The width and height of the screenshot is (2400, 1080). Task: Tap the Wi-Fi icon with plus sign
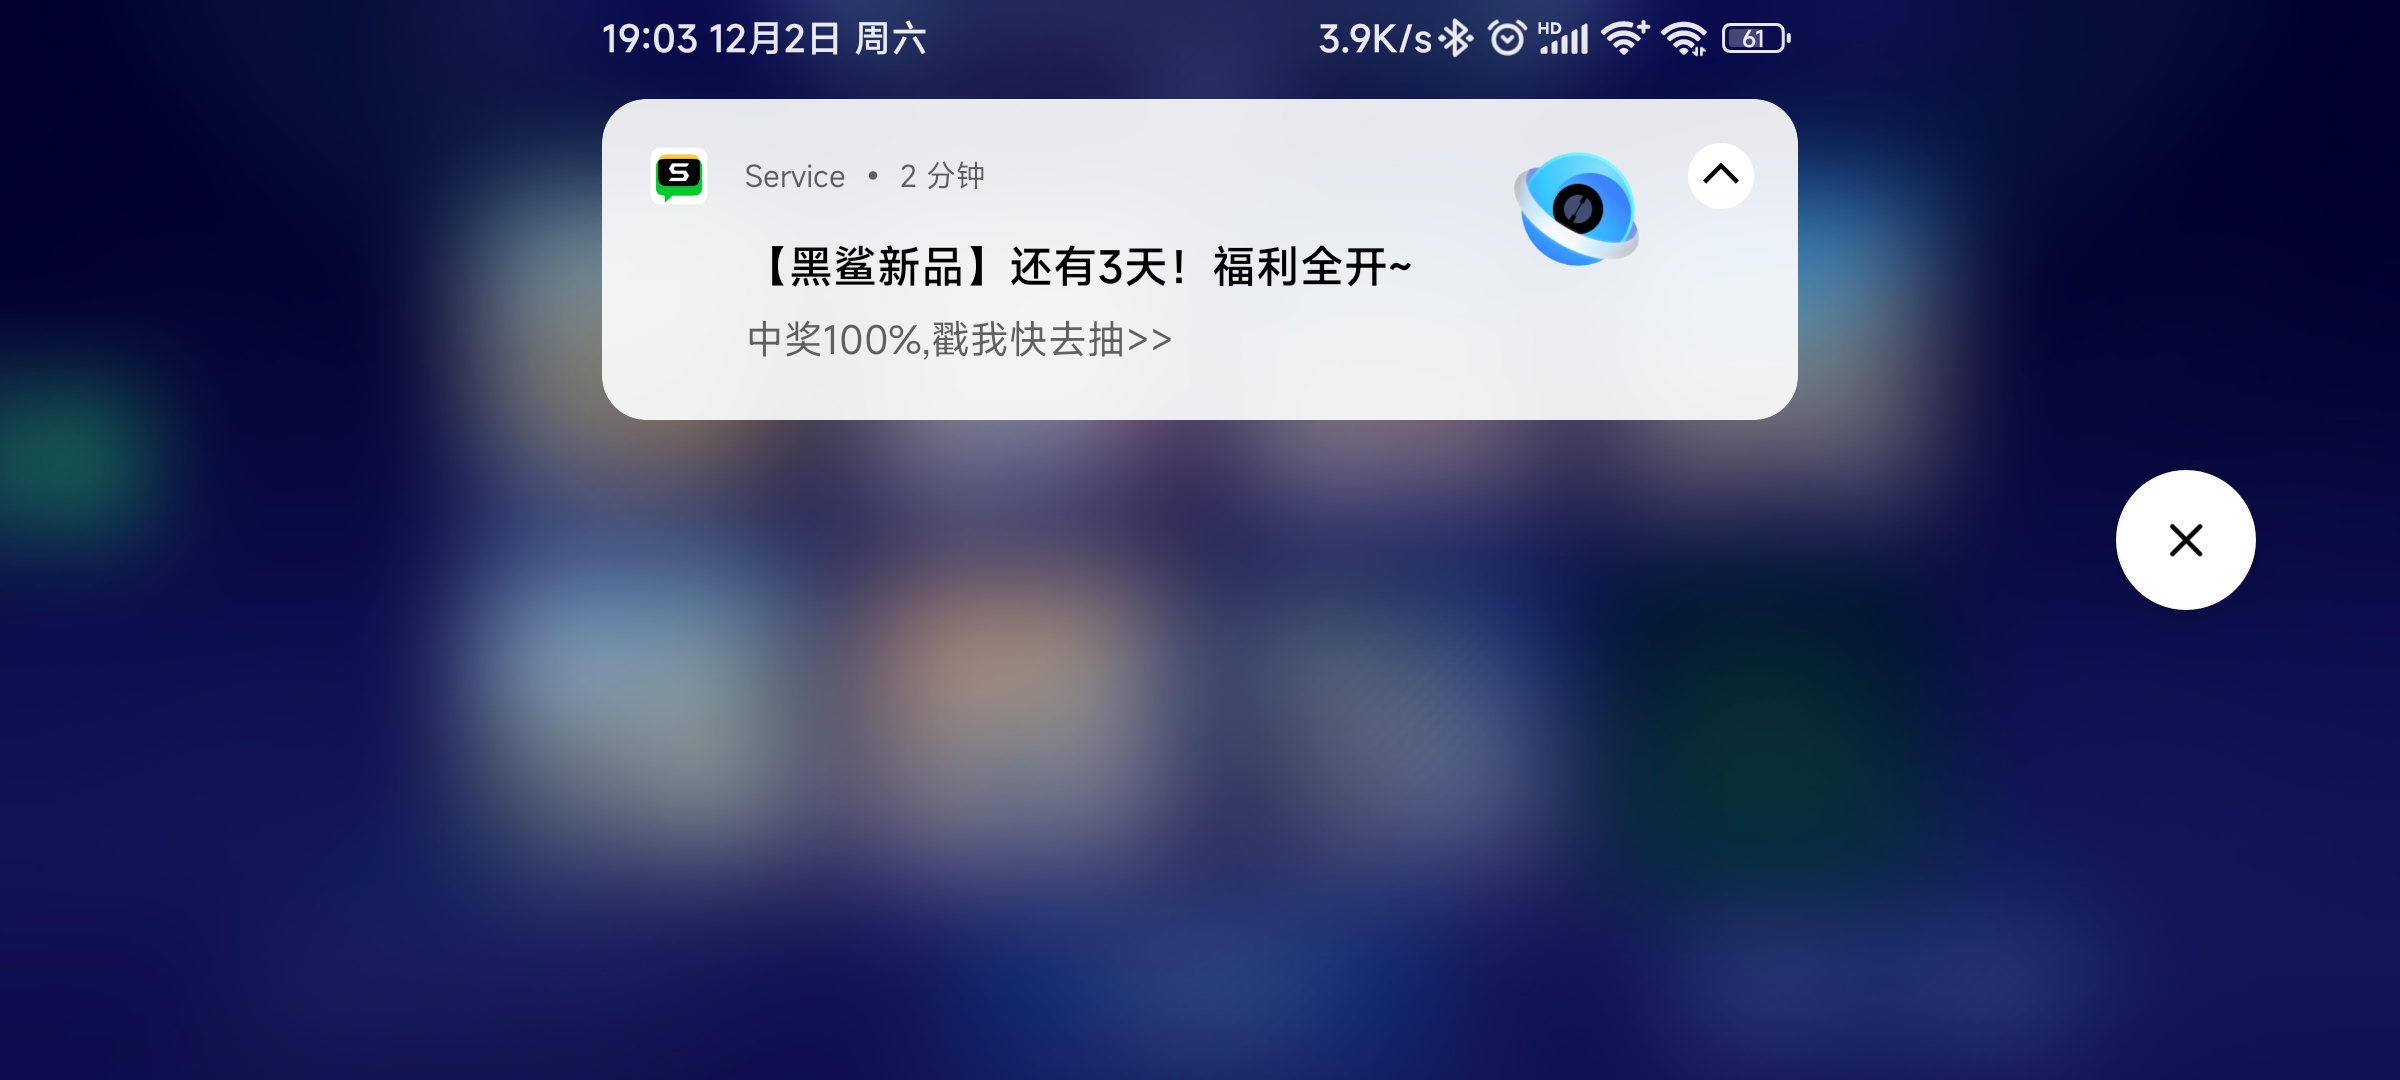coord(1625,38)
